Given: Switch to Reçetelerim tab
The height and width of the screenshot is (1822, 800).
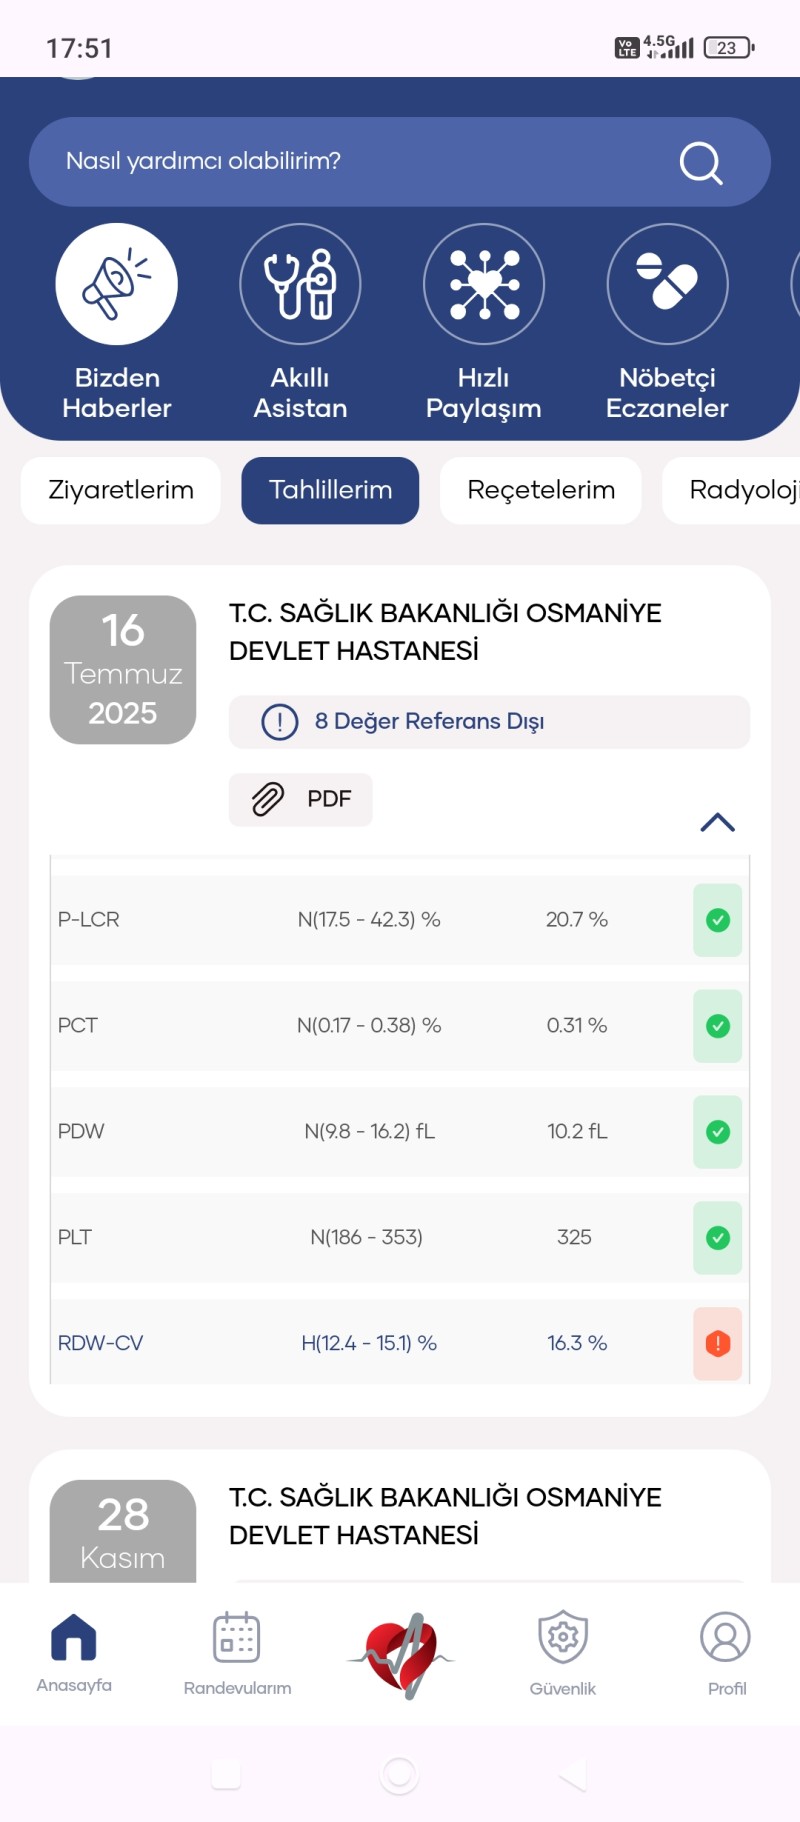Looking at the screenshot, I should pyautogui.click(x=541, y=490).
